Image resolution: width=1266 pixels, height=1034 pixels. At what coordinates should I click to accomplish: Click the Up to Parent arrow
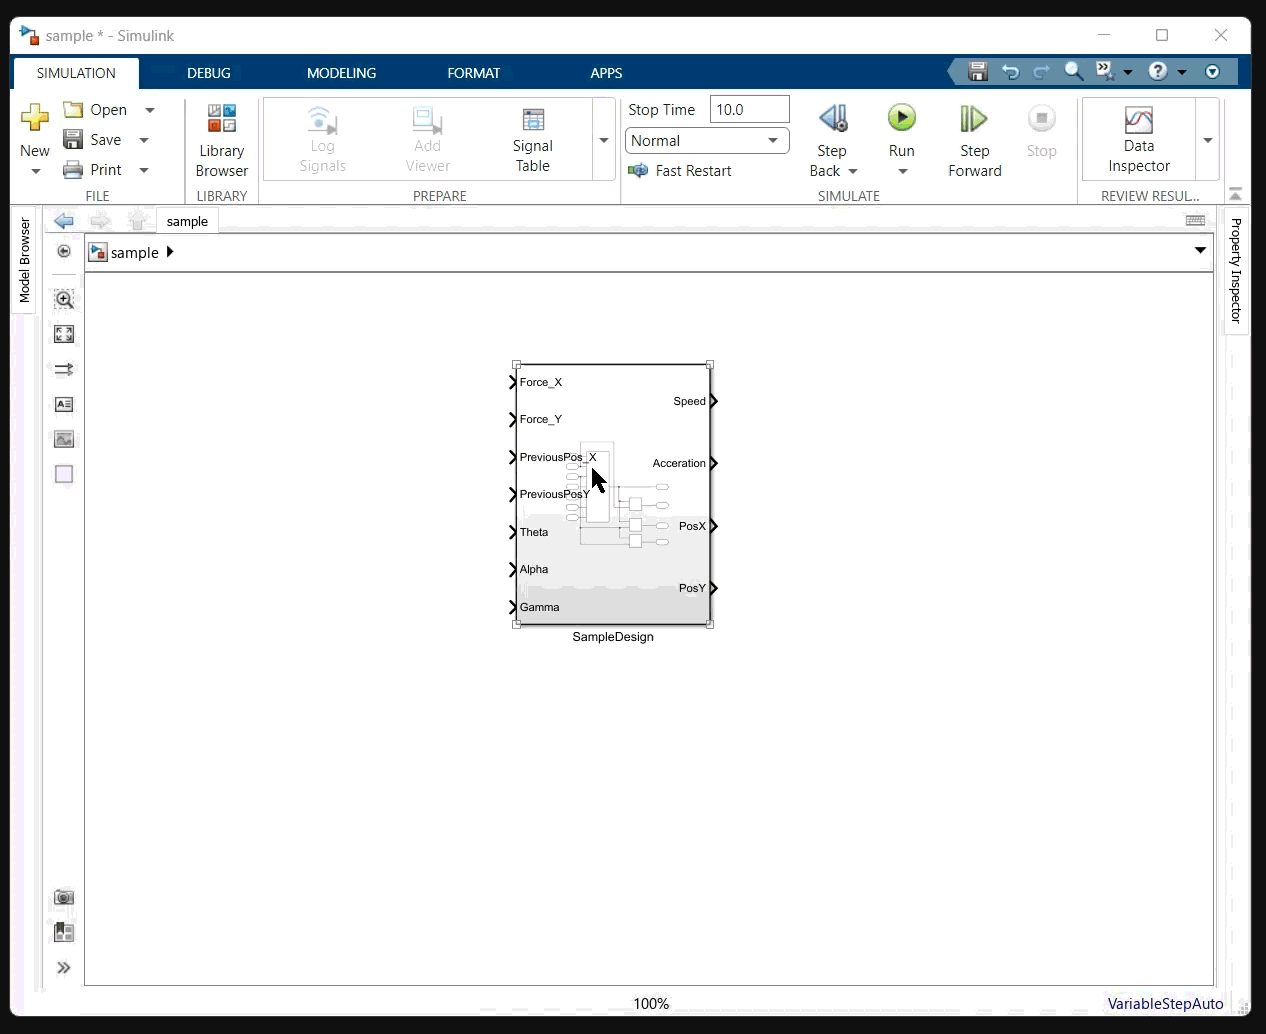(x=138, y=221)
